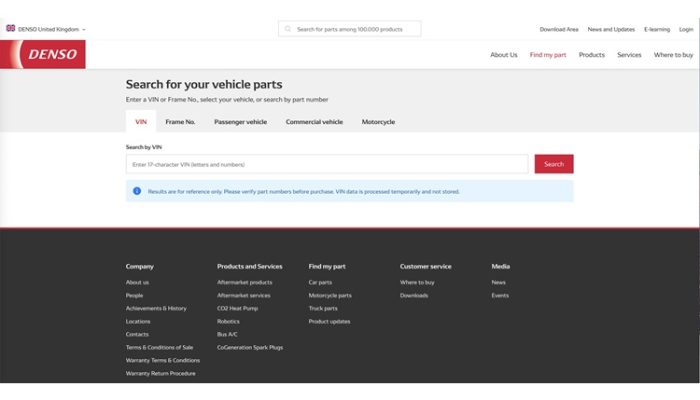The width and height of the screenshot is (700, 400).
Task: Open the Services menu
Action: click(x=629, y=55)
